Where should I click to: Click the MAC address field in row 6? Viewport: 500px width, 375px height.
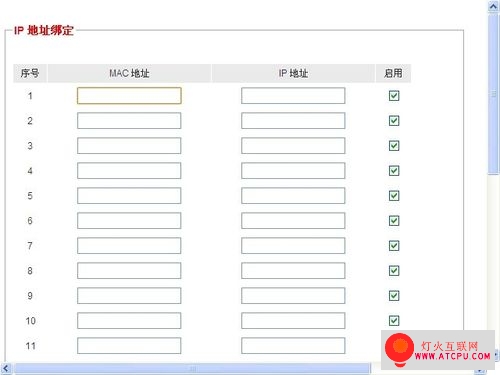[x=129, y=221]
